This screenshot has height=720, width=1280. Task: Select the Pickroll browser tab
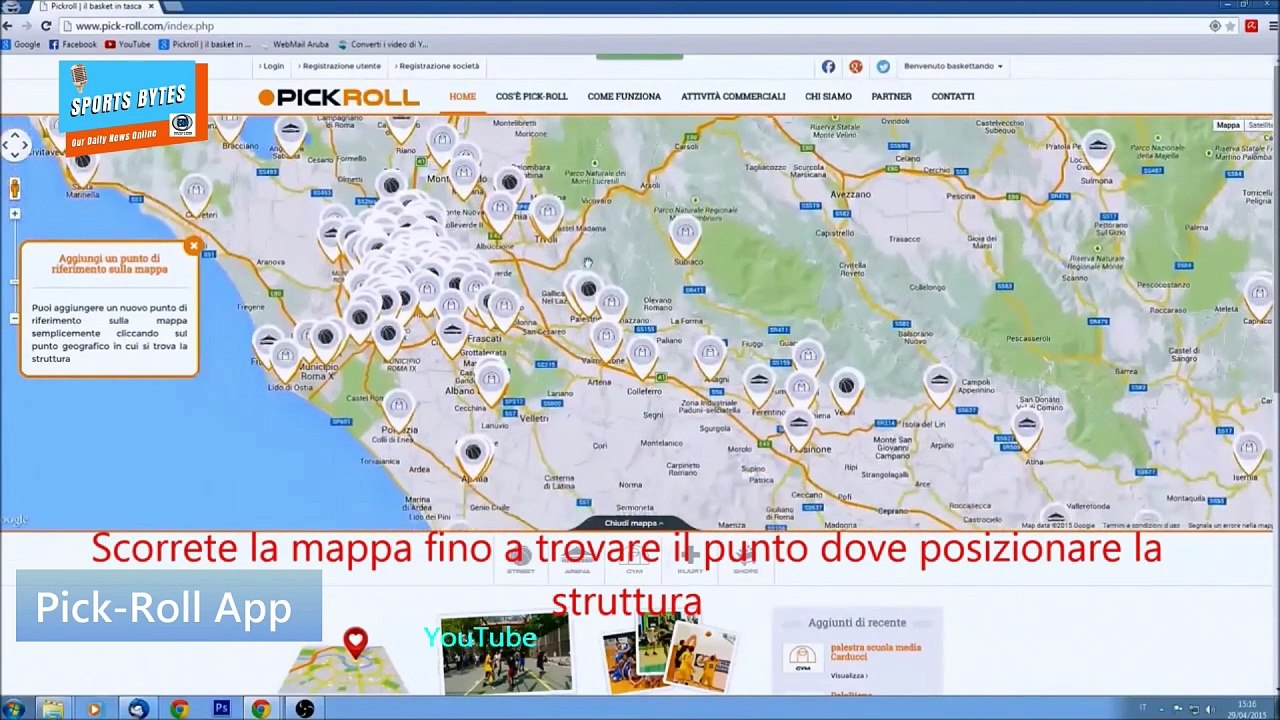tap(97, 6)
